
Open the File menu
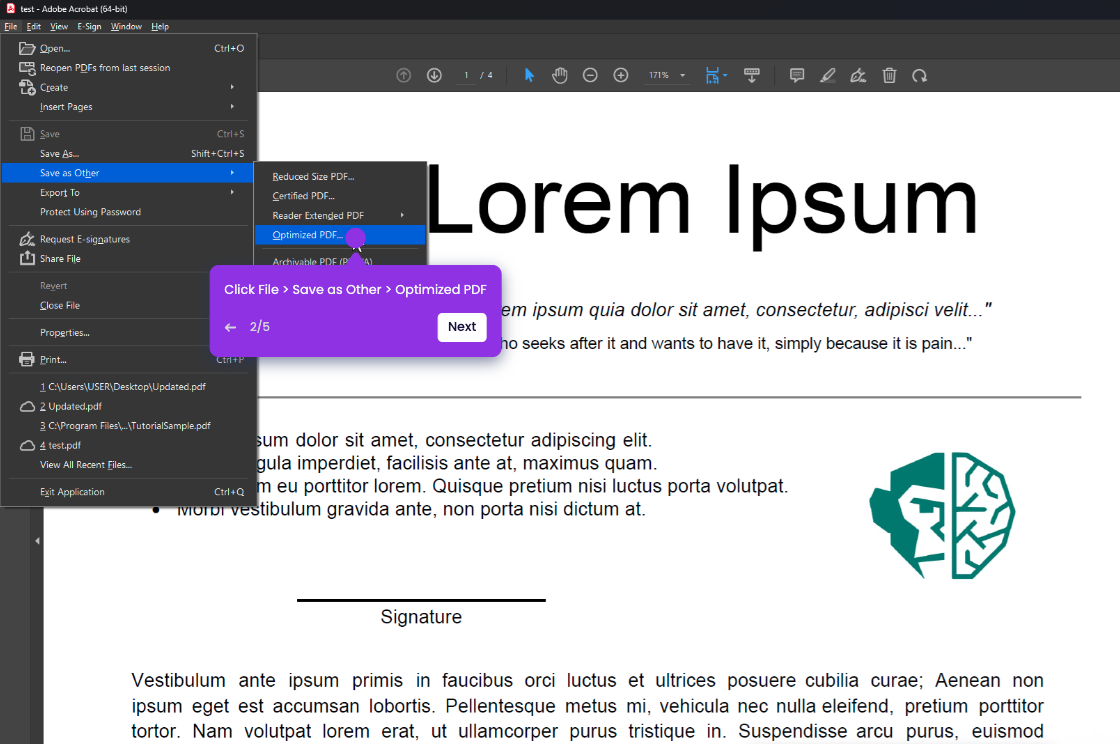11,26
